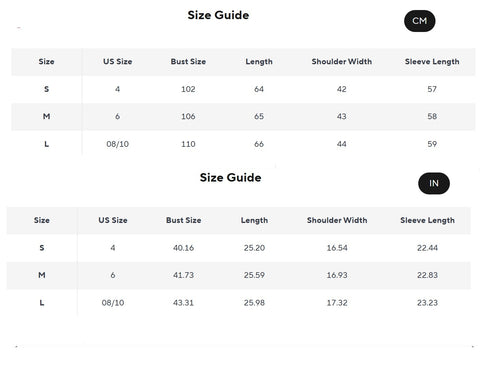
Task: Select Sleeve Length header in centimeter table
Action: tap(432, 62)
